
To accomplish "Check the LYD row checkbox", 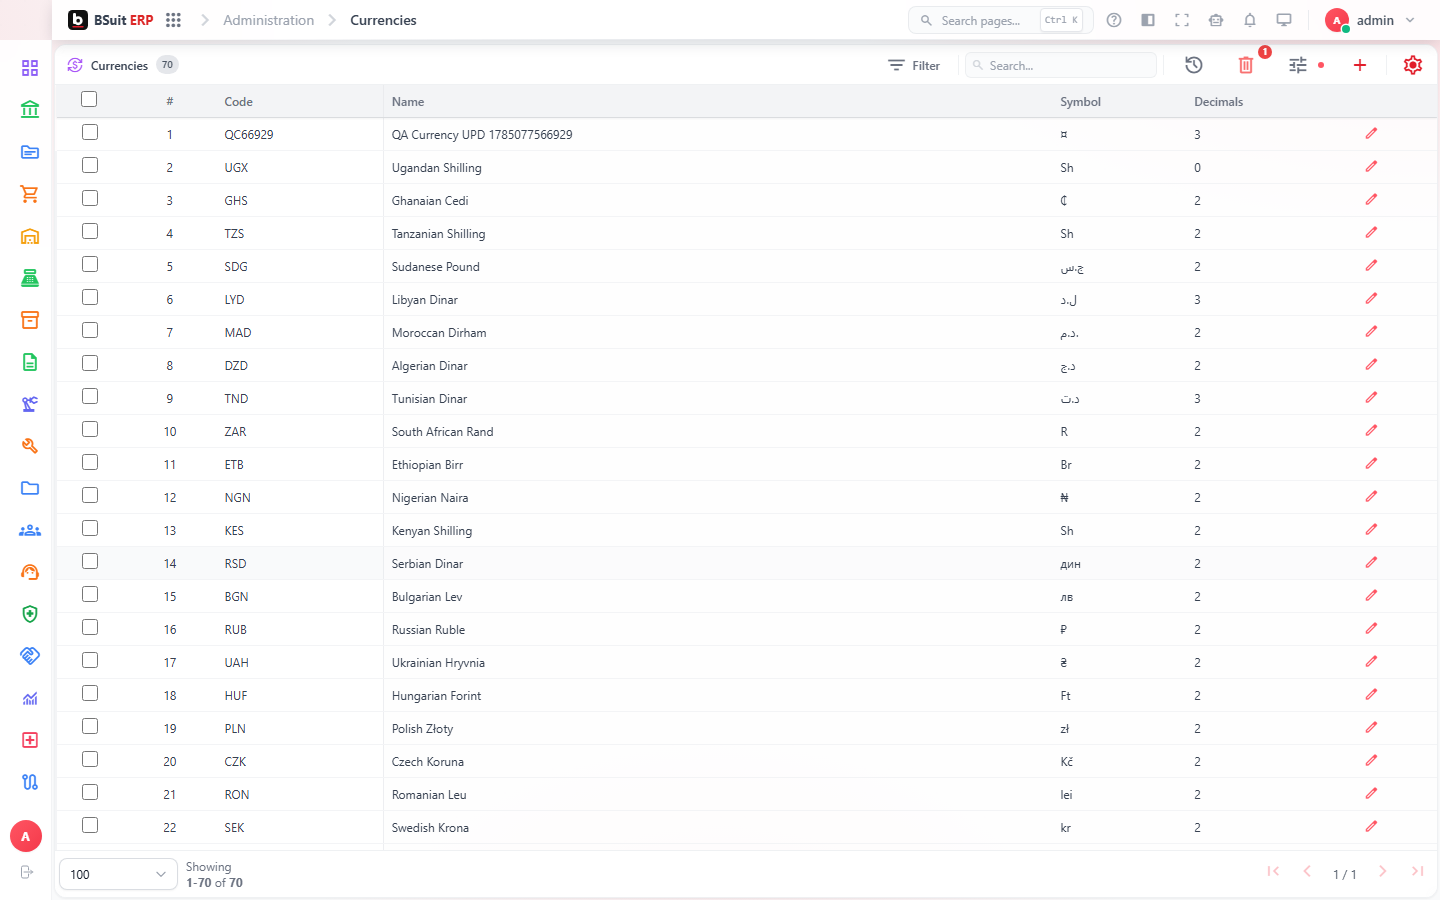I will 90,297.
